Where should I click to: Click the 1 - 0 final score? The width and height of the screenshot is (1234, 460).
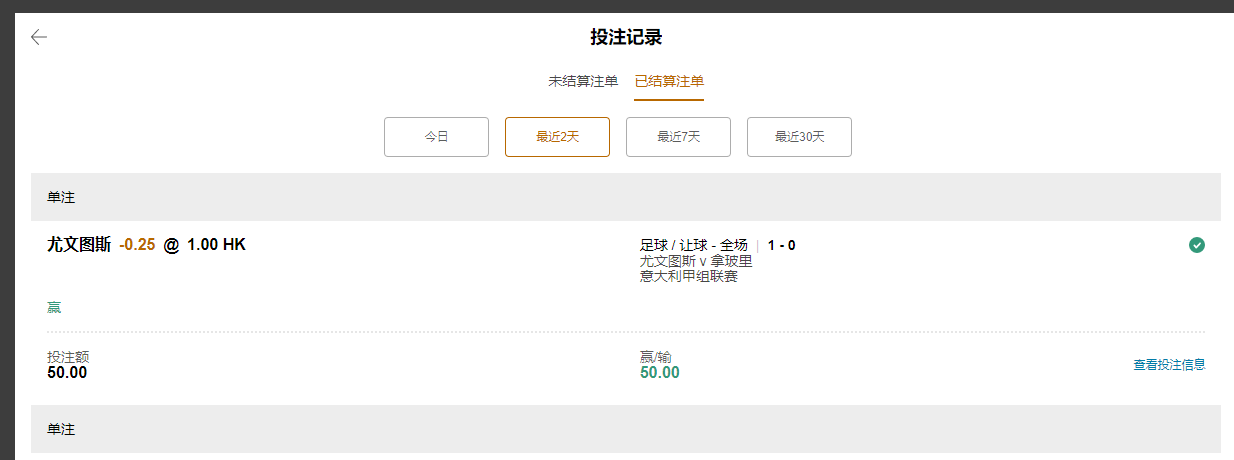coord(782,245)
